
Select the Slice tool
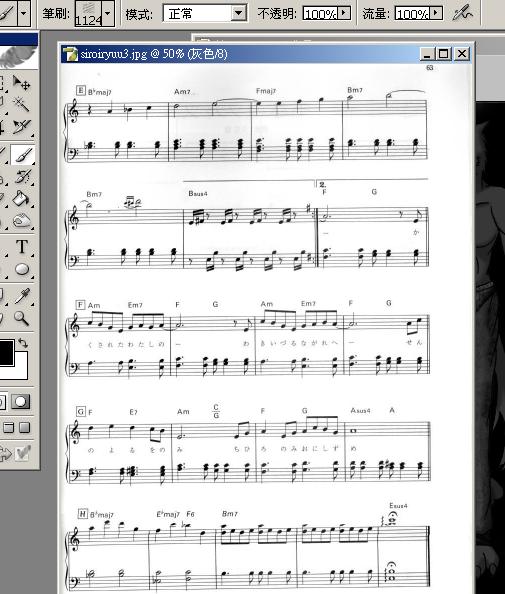[21, 127]
